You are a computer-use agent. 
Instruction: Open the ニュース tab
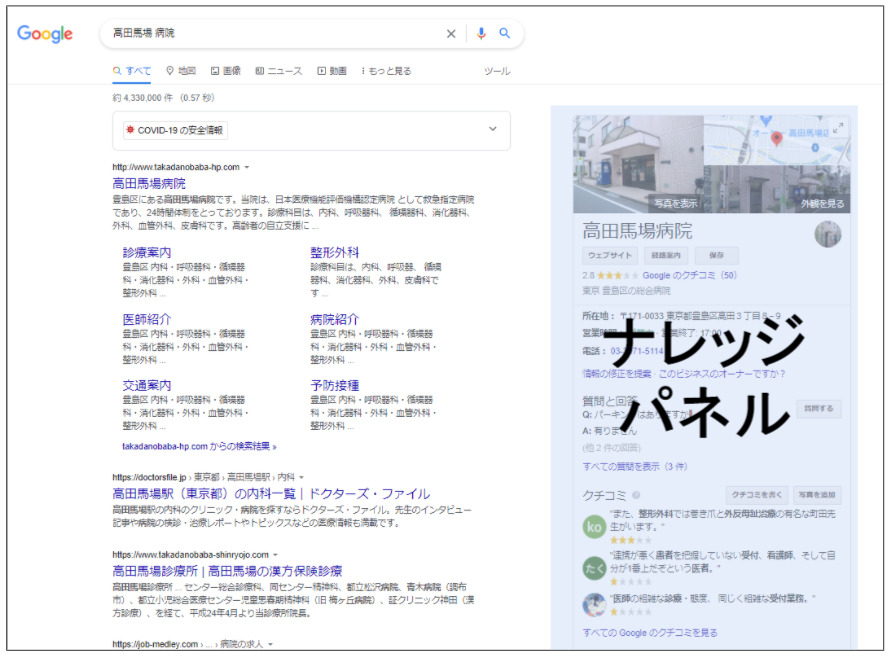click(279, 71)
